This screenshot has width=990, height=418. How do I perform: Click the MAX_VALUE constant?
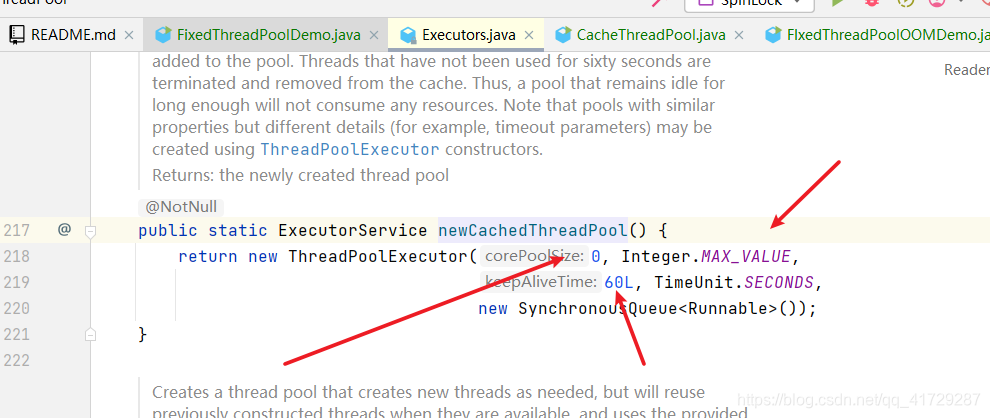click(x=745, y=256)
